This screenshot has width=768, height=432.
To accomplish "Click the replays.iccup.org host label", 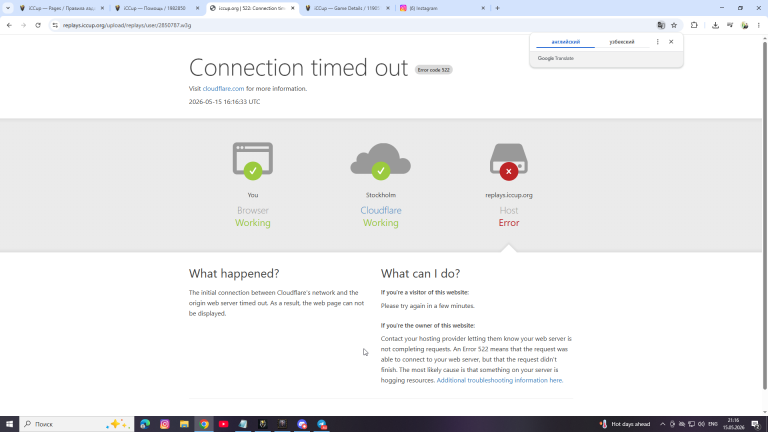I will pyautogui.click(x=508, y=195).
